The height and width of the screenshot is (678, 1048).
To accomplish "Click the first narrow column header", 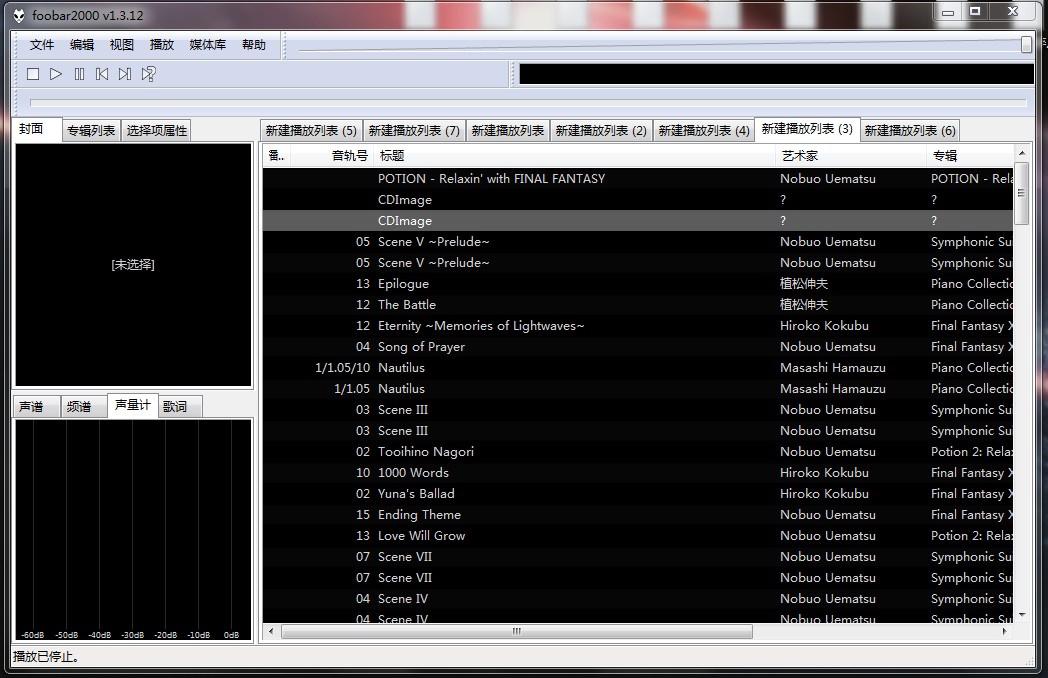I will pyautogui.click(x=275, y=156).
